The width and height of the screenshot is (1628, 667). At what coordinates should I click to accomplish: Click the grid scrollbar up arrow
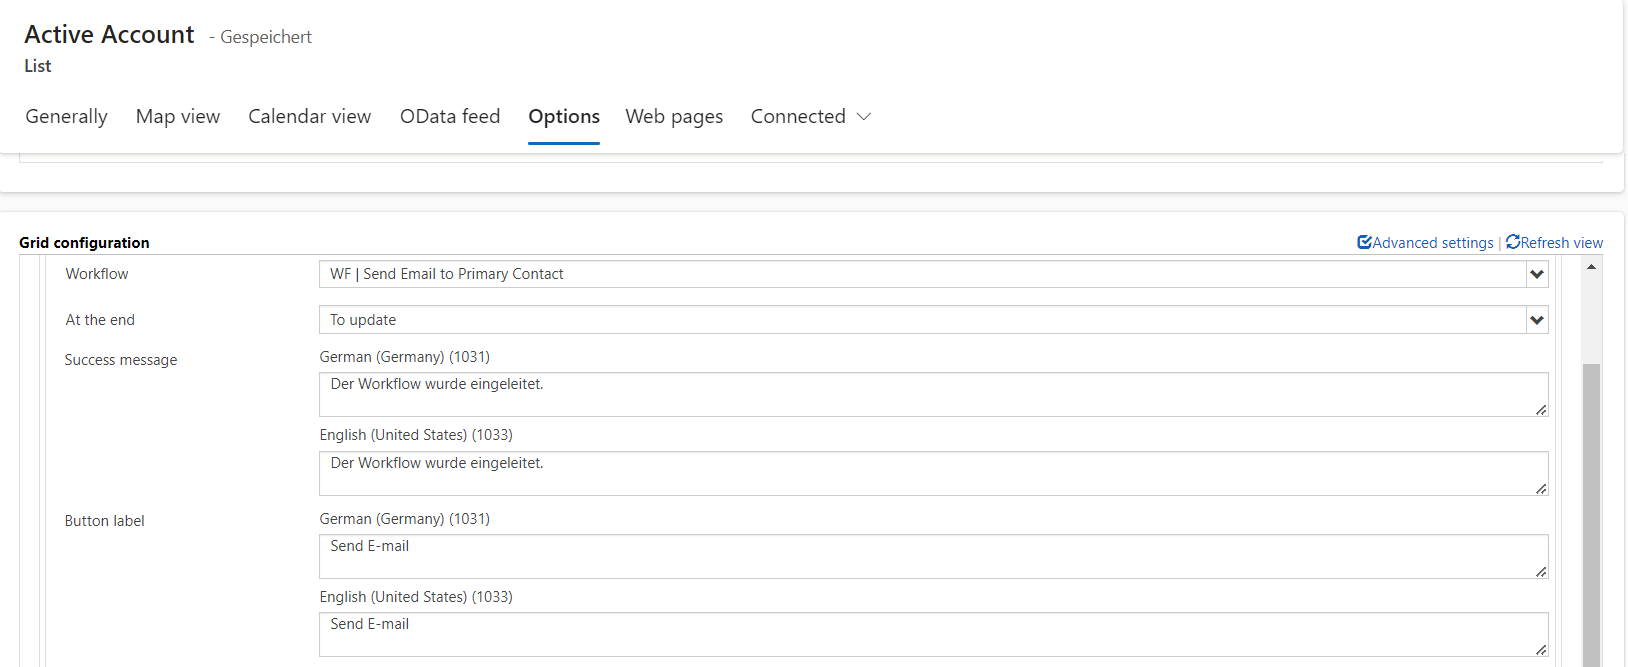point(1591,267)
